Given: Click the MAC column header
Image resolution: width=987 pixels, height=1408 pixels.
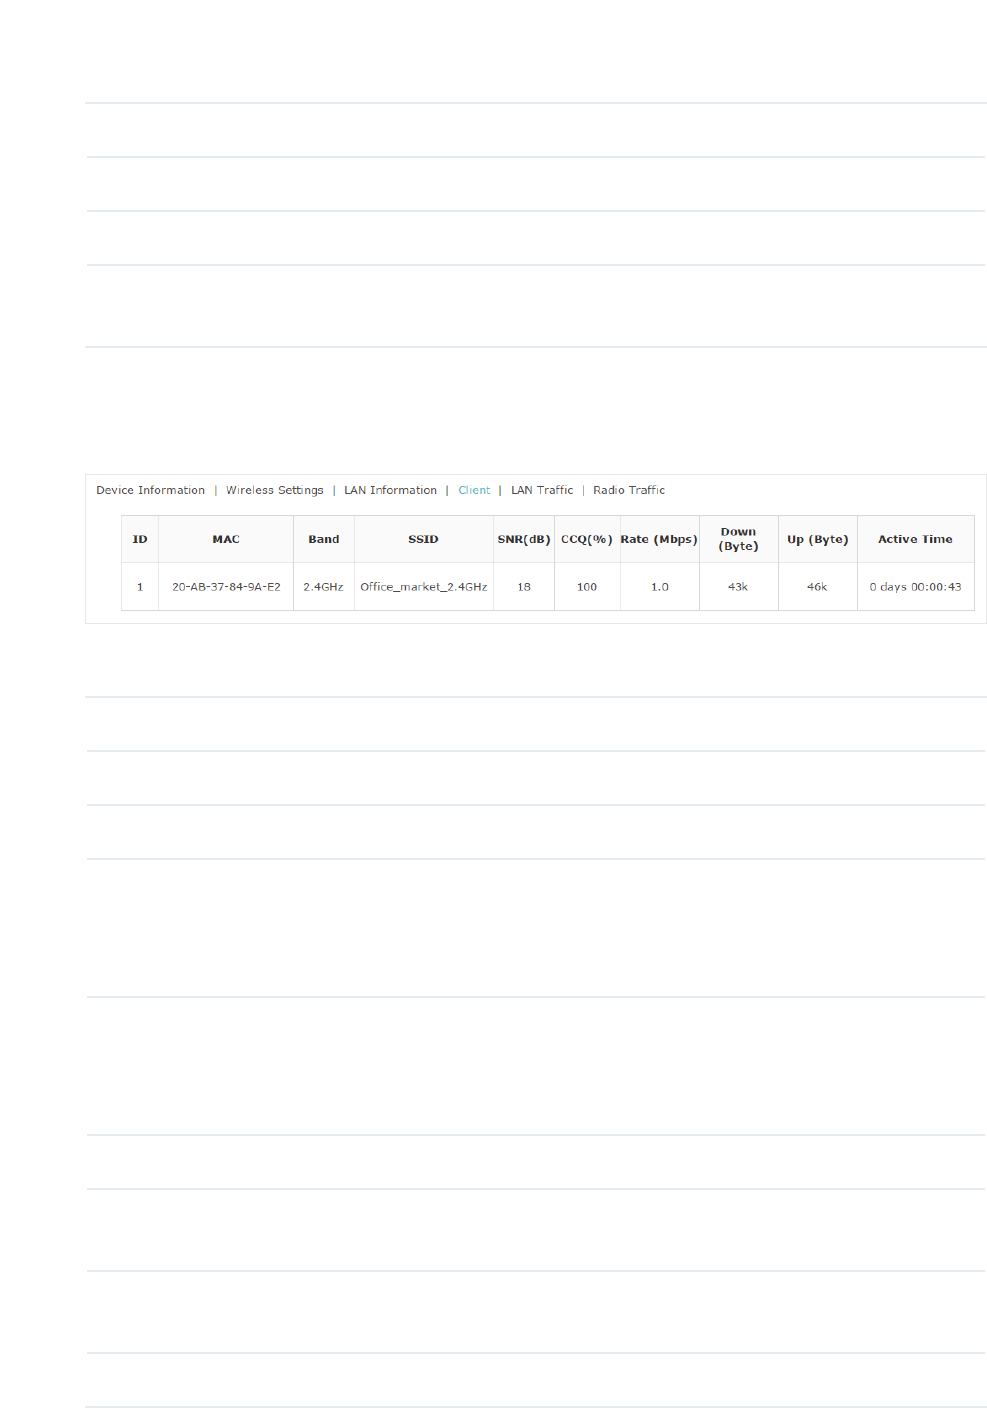Looking at the screenshot, I should [226, 539].
